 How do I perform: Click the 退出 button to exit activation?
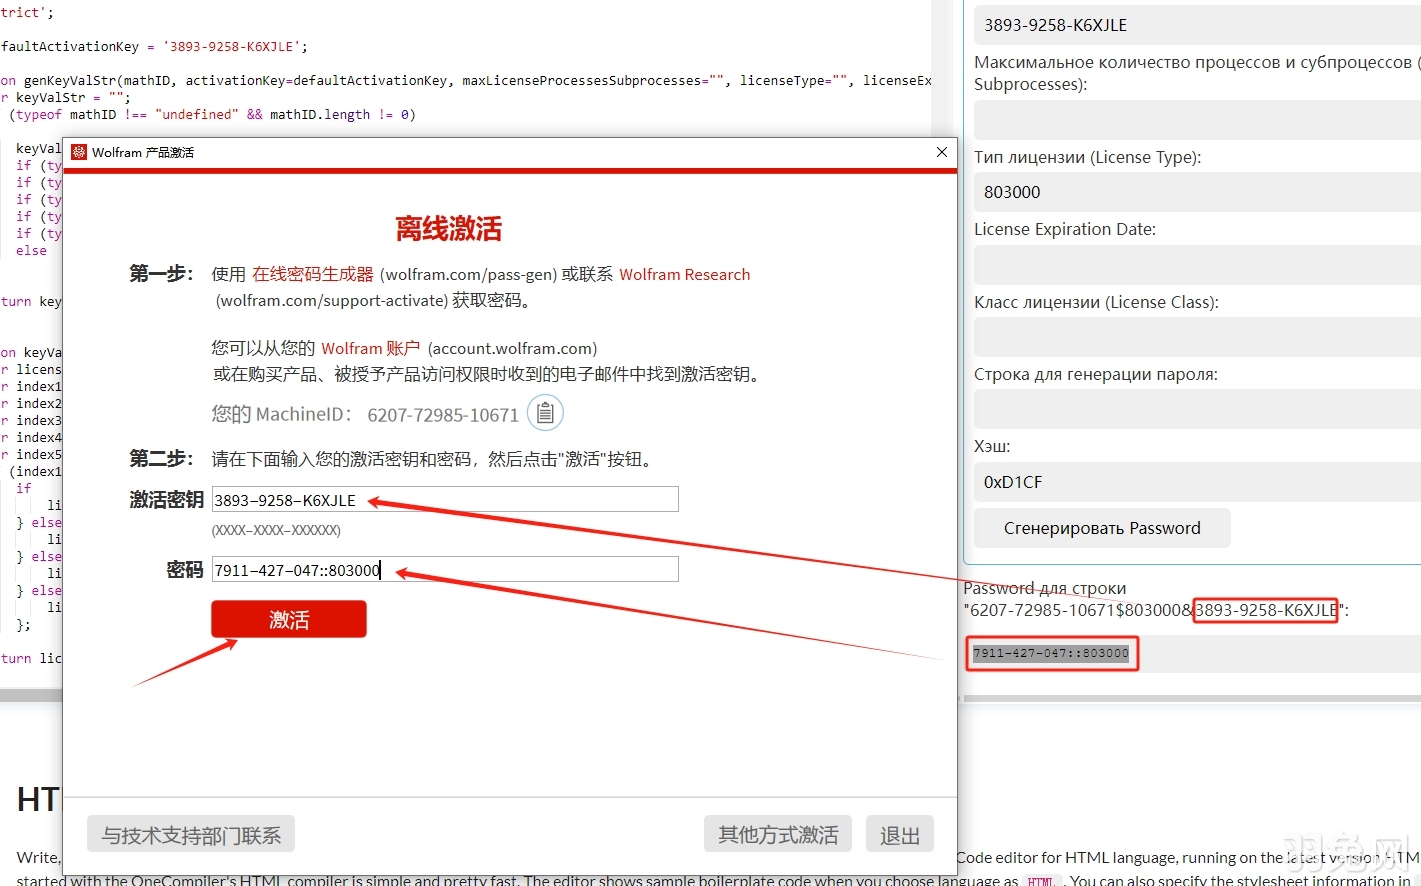pos(899,833)
